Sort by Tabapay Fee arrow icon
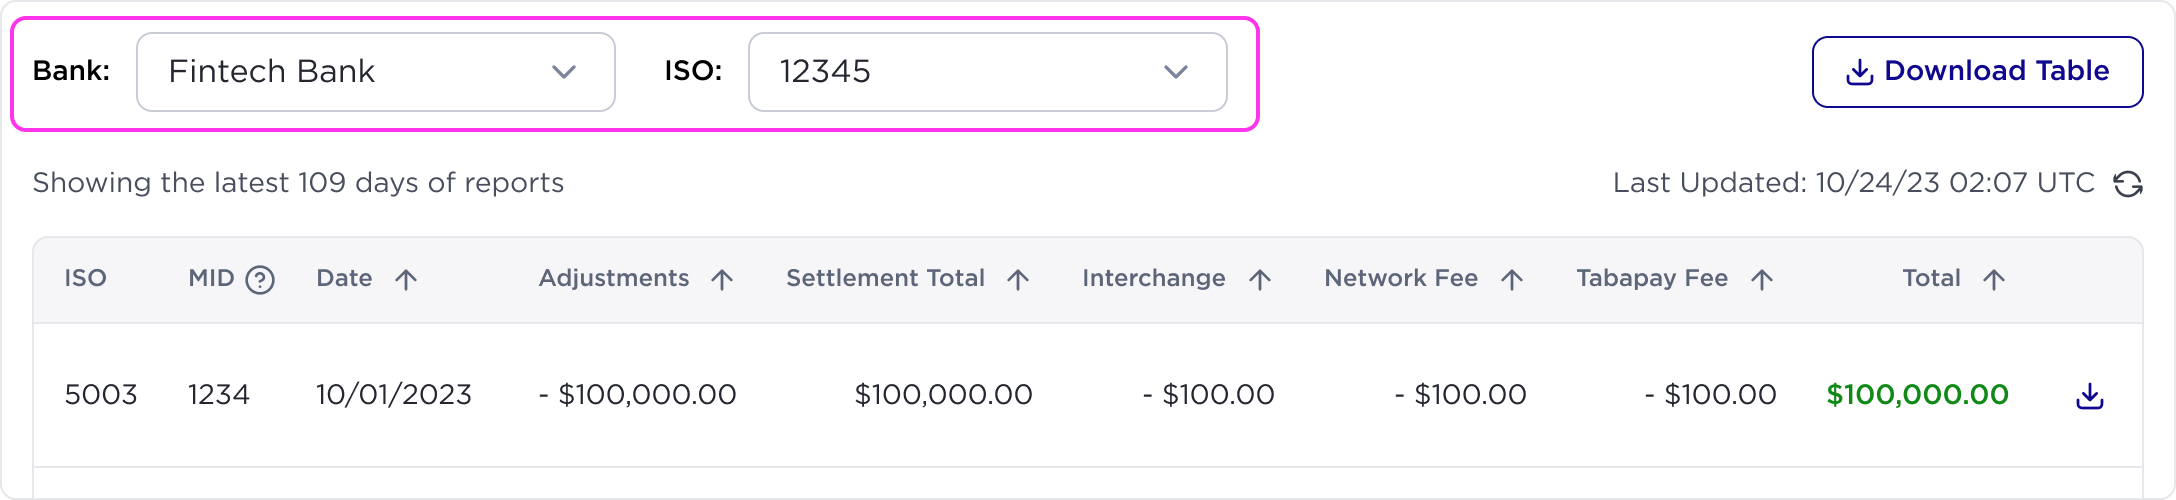Image resolution: width=2176 pixels, height=500 pixels. [x=1762, y=279]
